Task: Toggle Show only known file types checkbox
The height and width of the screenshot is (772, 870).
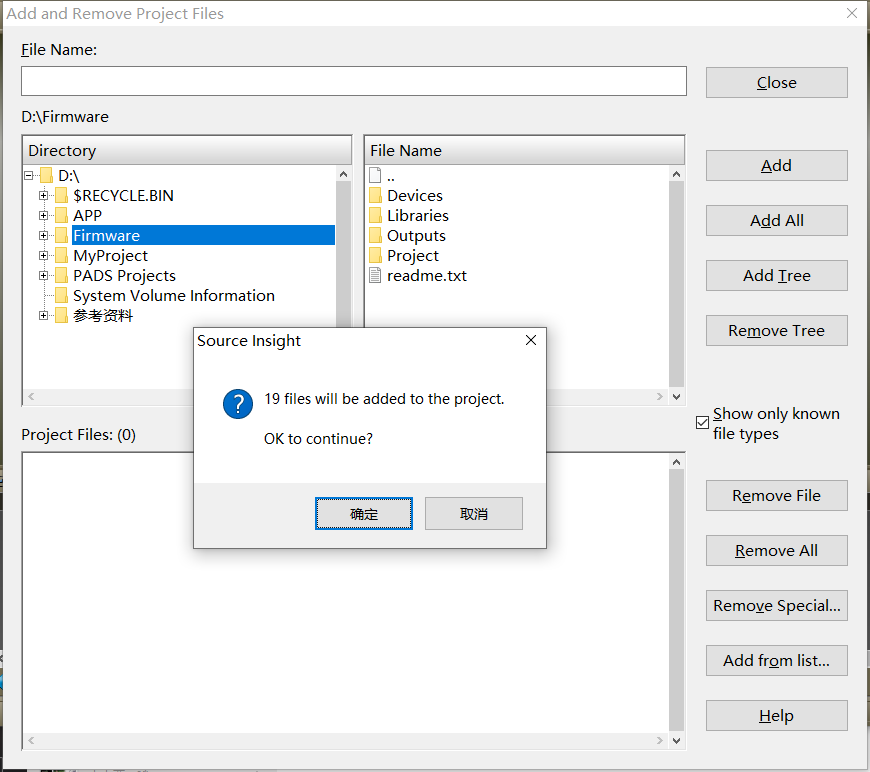Action: pos(702,422)
